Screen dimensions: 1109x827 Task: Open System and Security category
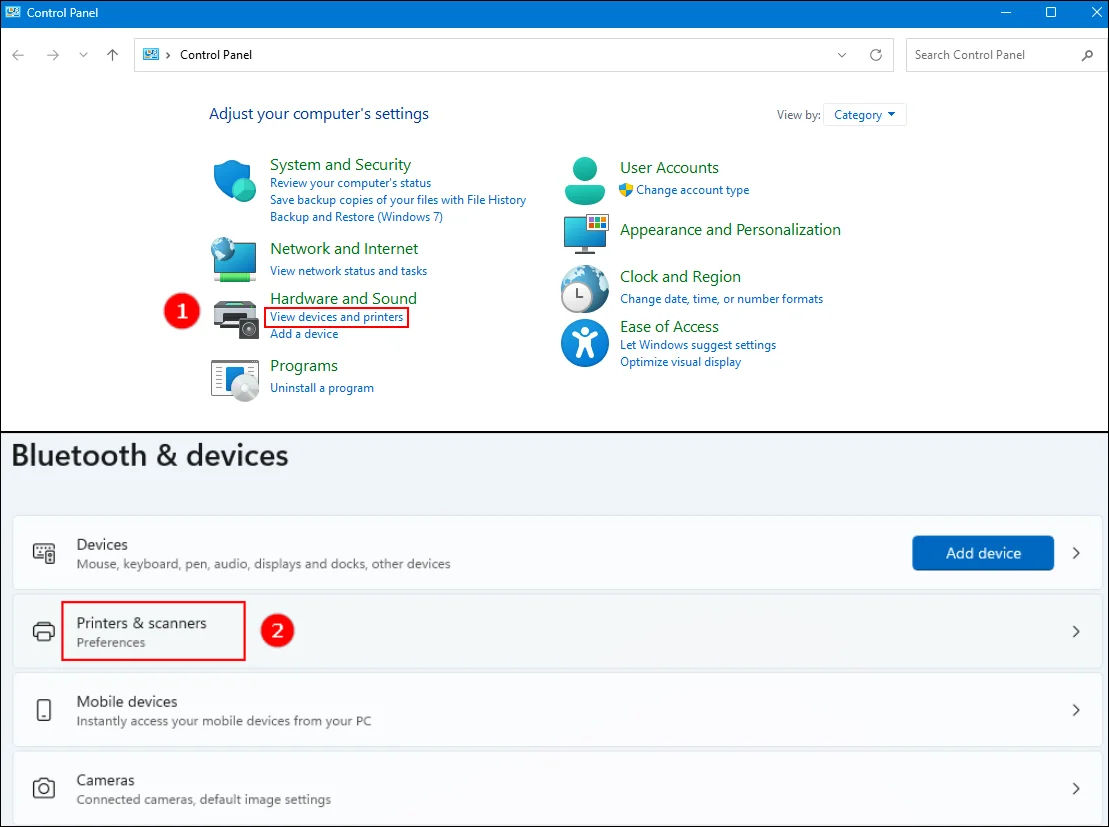(340, 165)
